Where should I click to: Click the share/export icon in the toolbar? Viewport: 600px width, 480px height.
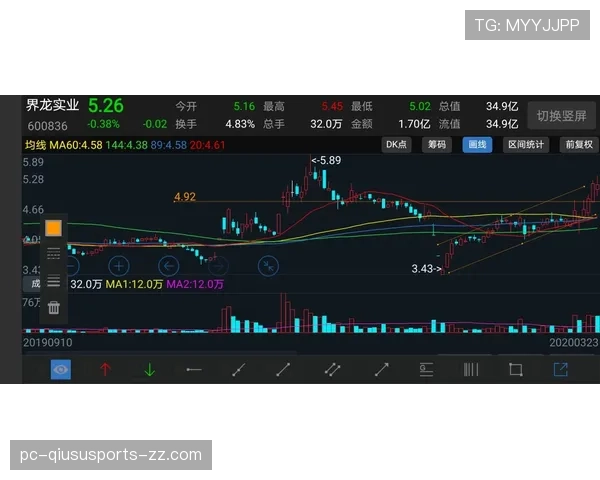click(560, 369)
